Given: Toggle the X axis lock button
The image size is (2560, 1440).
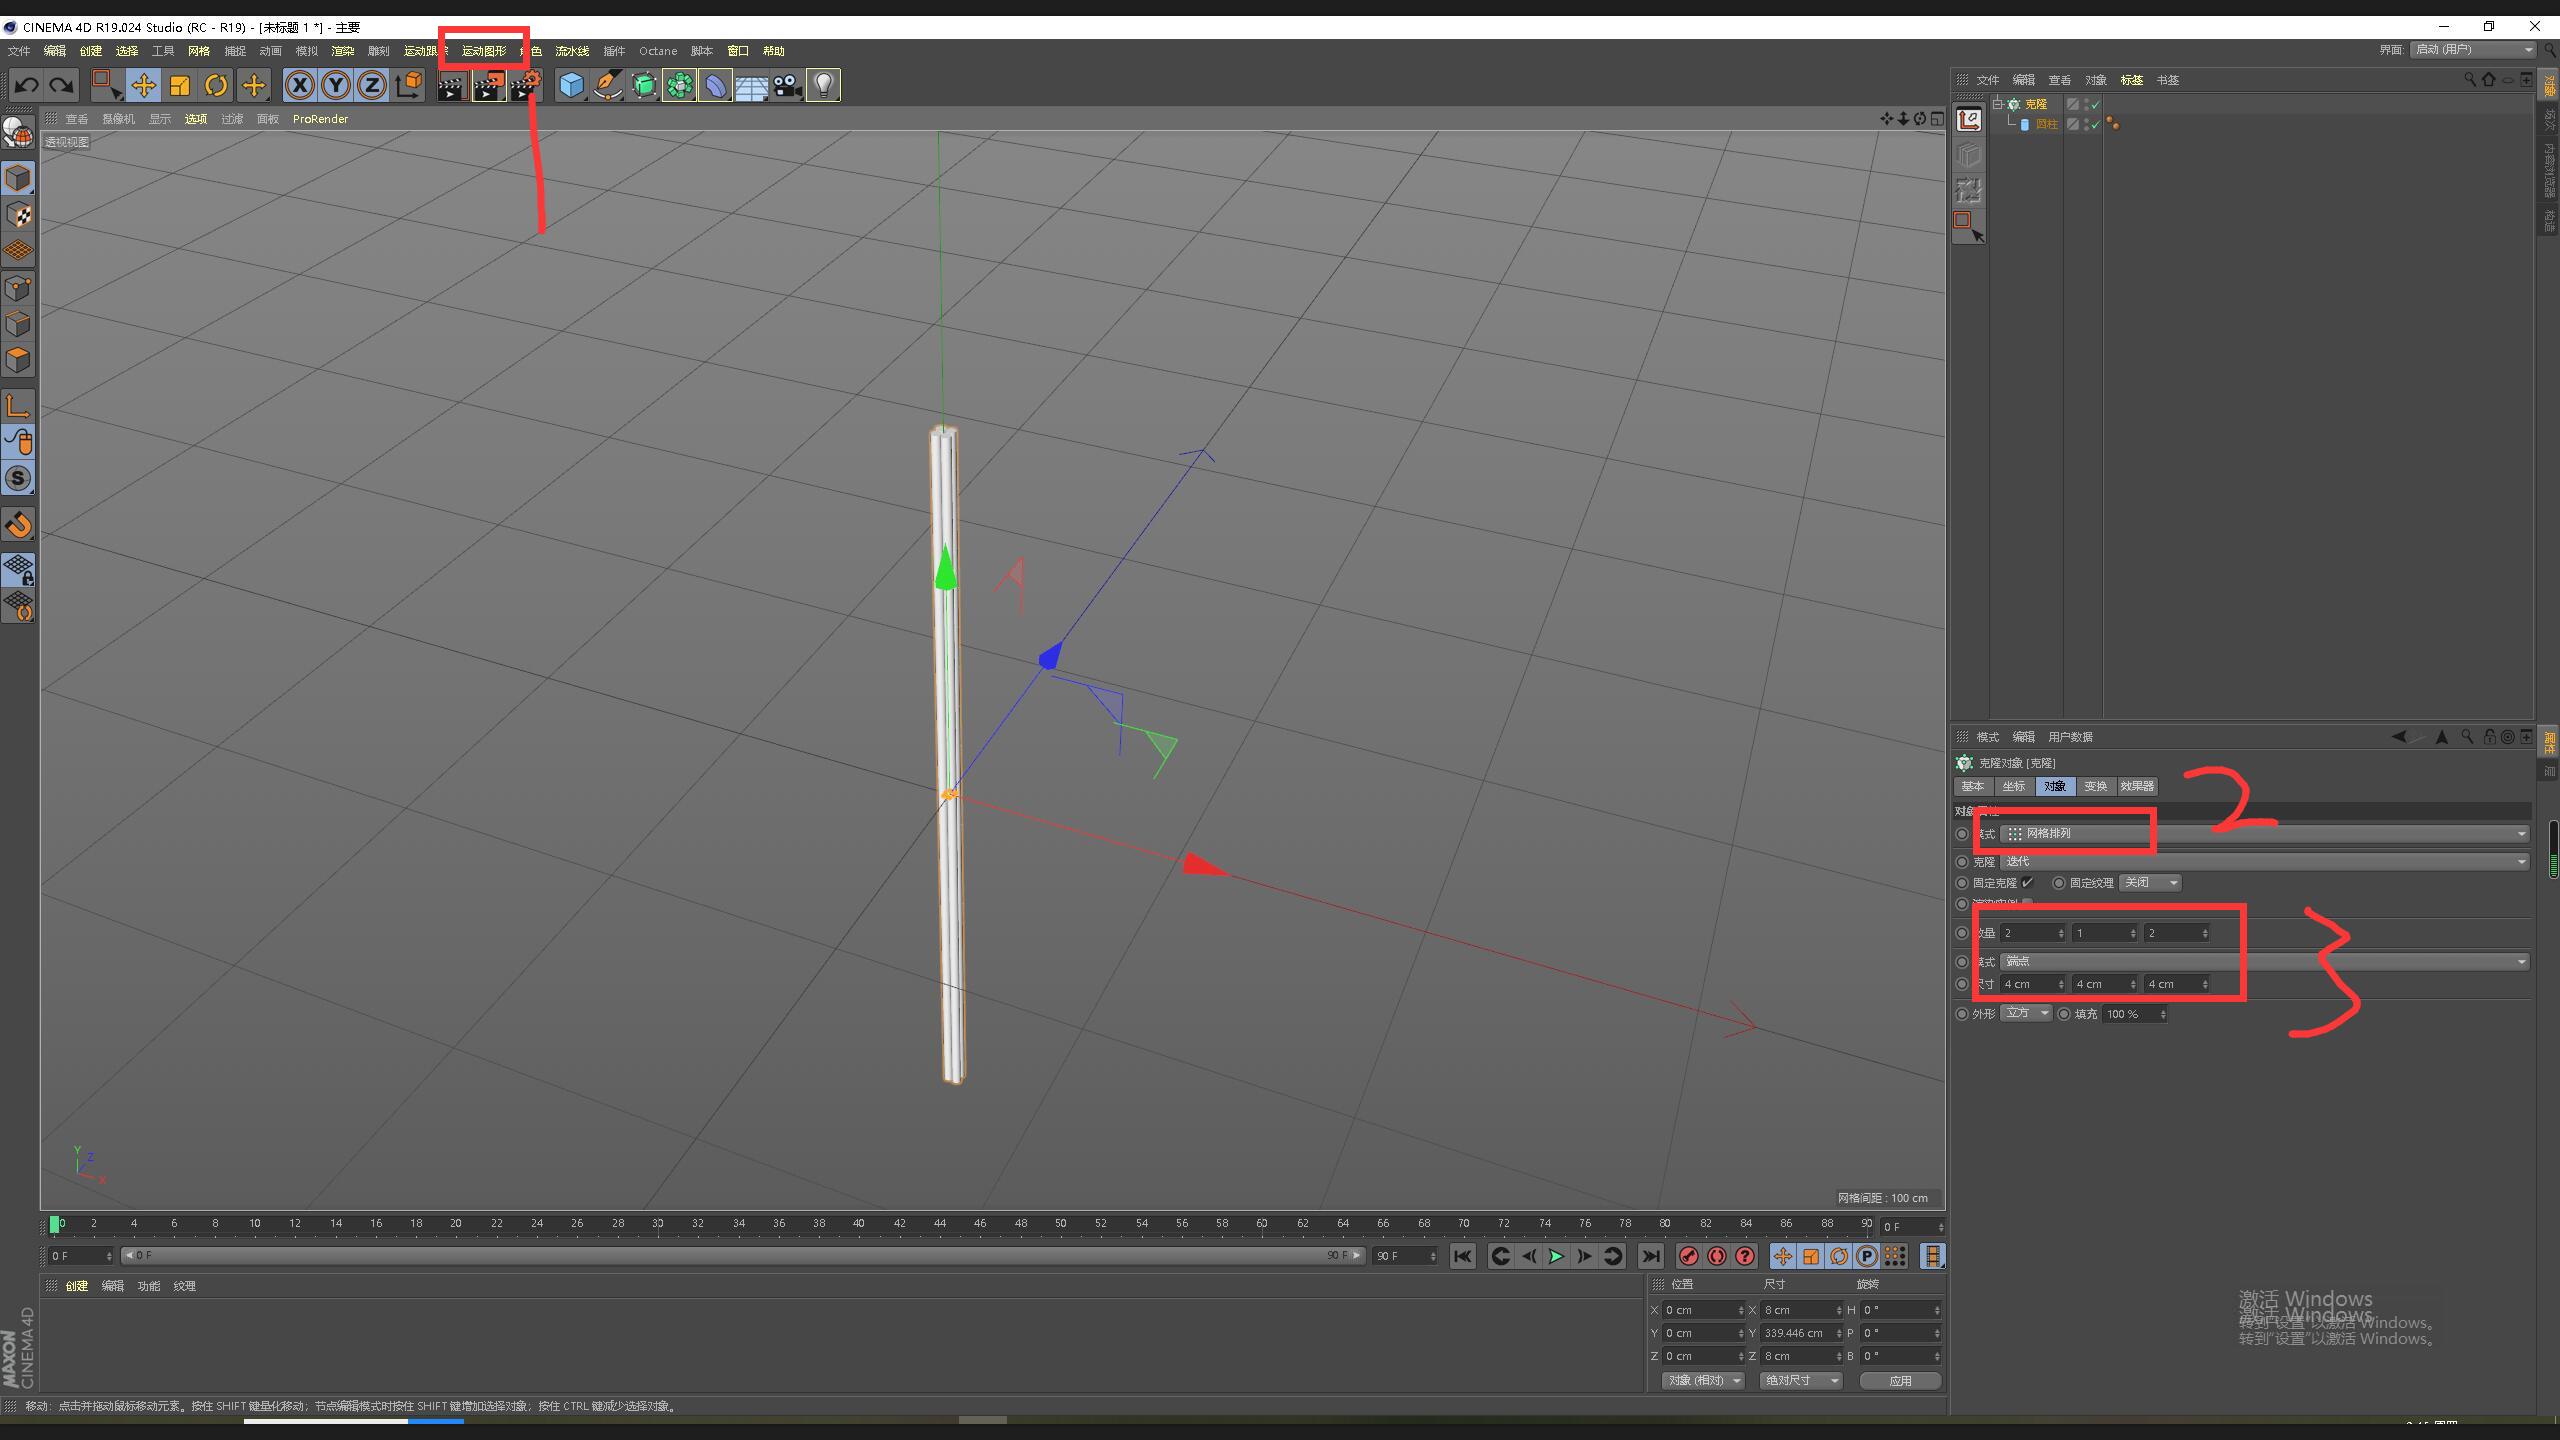Looking at the screenshot, I should coord(299,86).
